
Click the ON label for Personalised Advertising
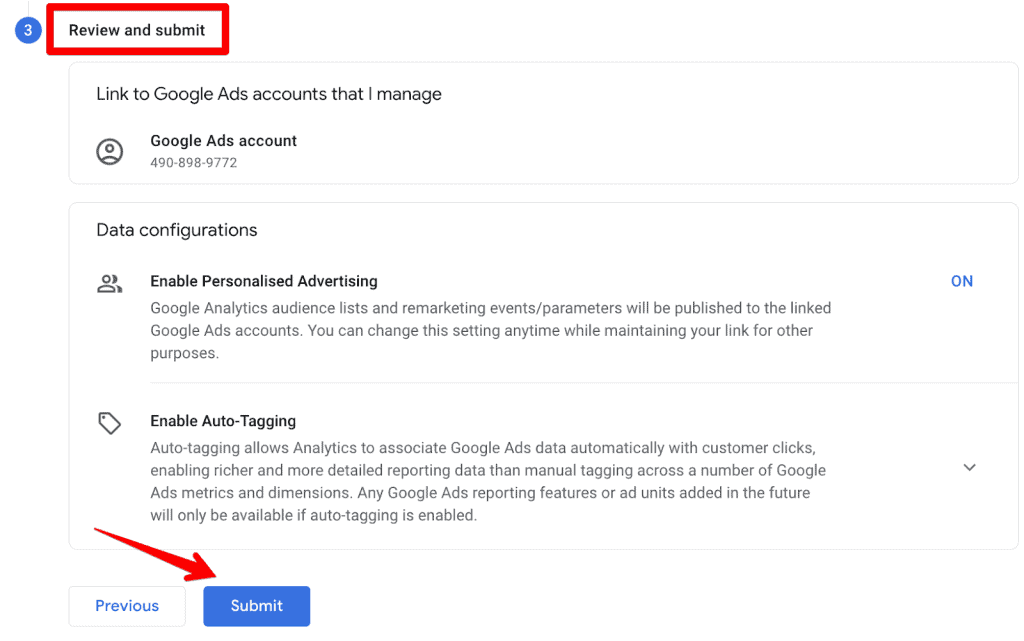point(962,281)
